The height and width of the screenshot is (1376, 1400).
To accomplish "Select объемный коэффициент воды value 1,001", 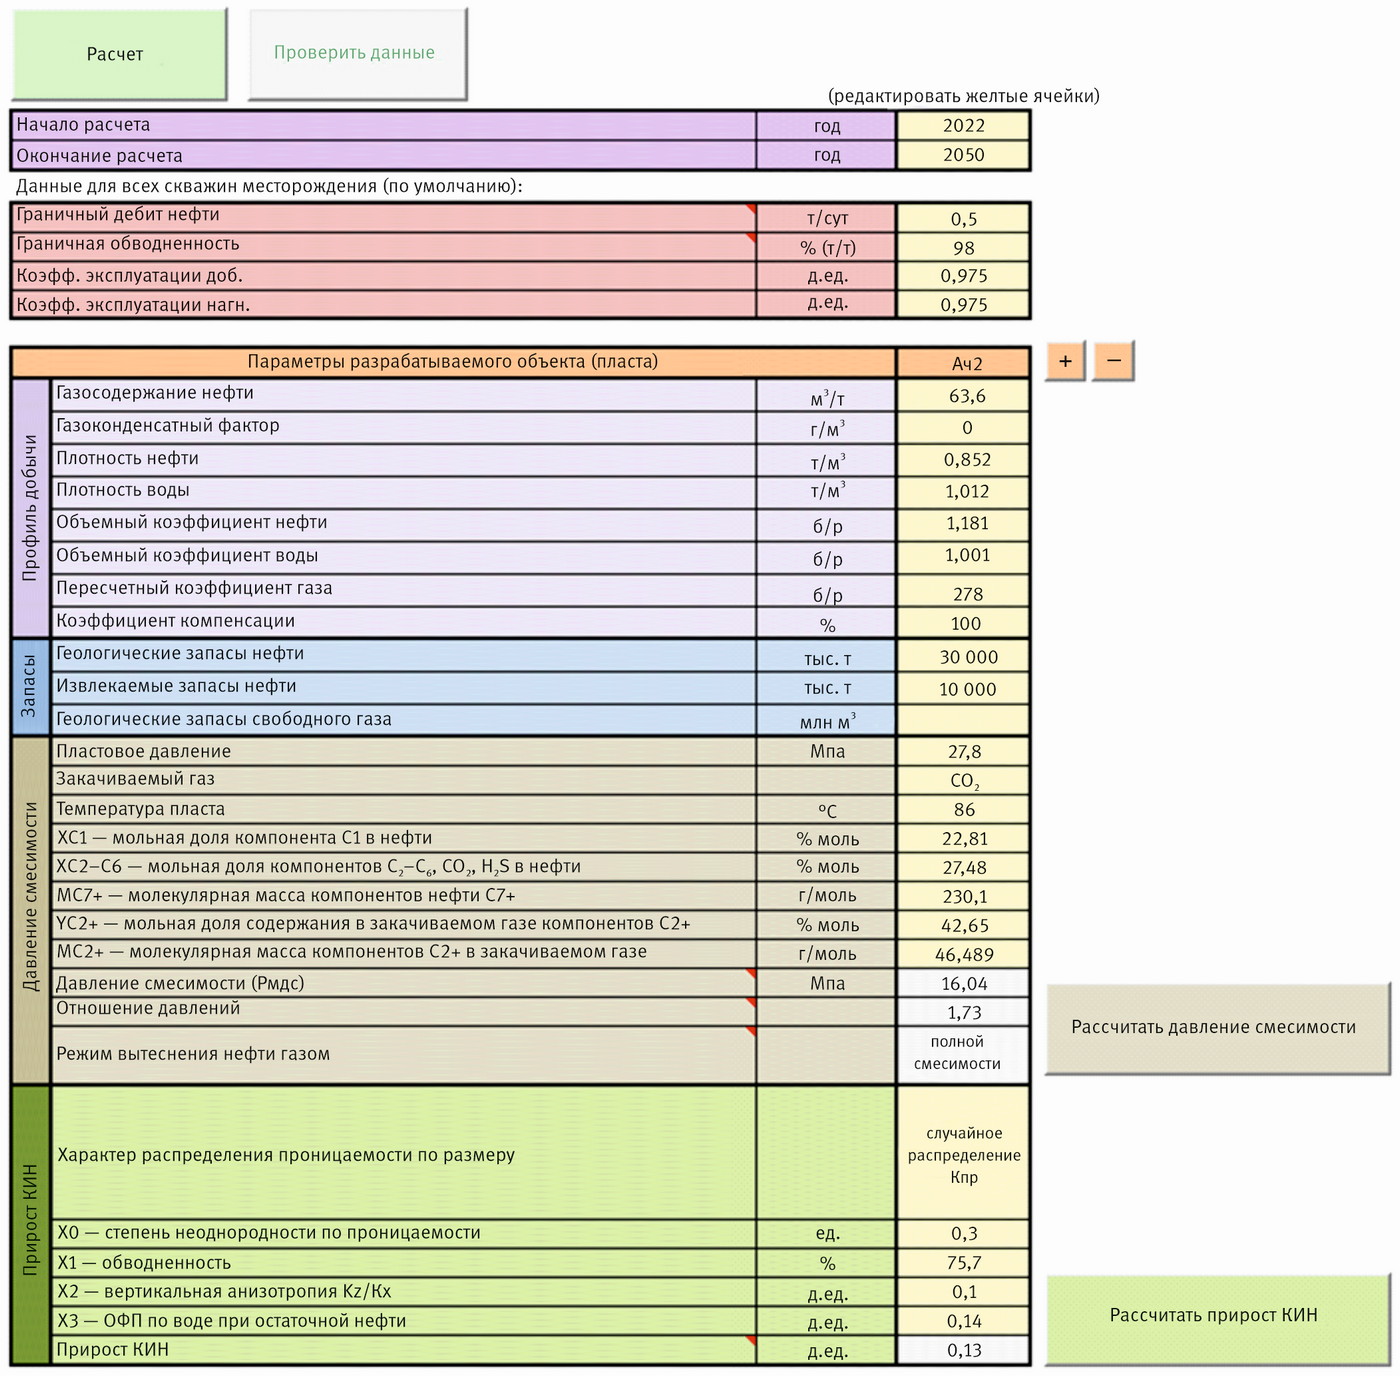I will click(963, 556).
